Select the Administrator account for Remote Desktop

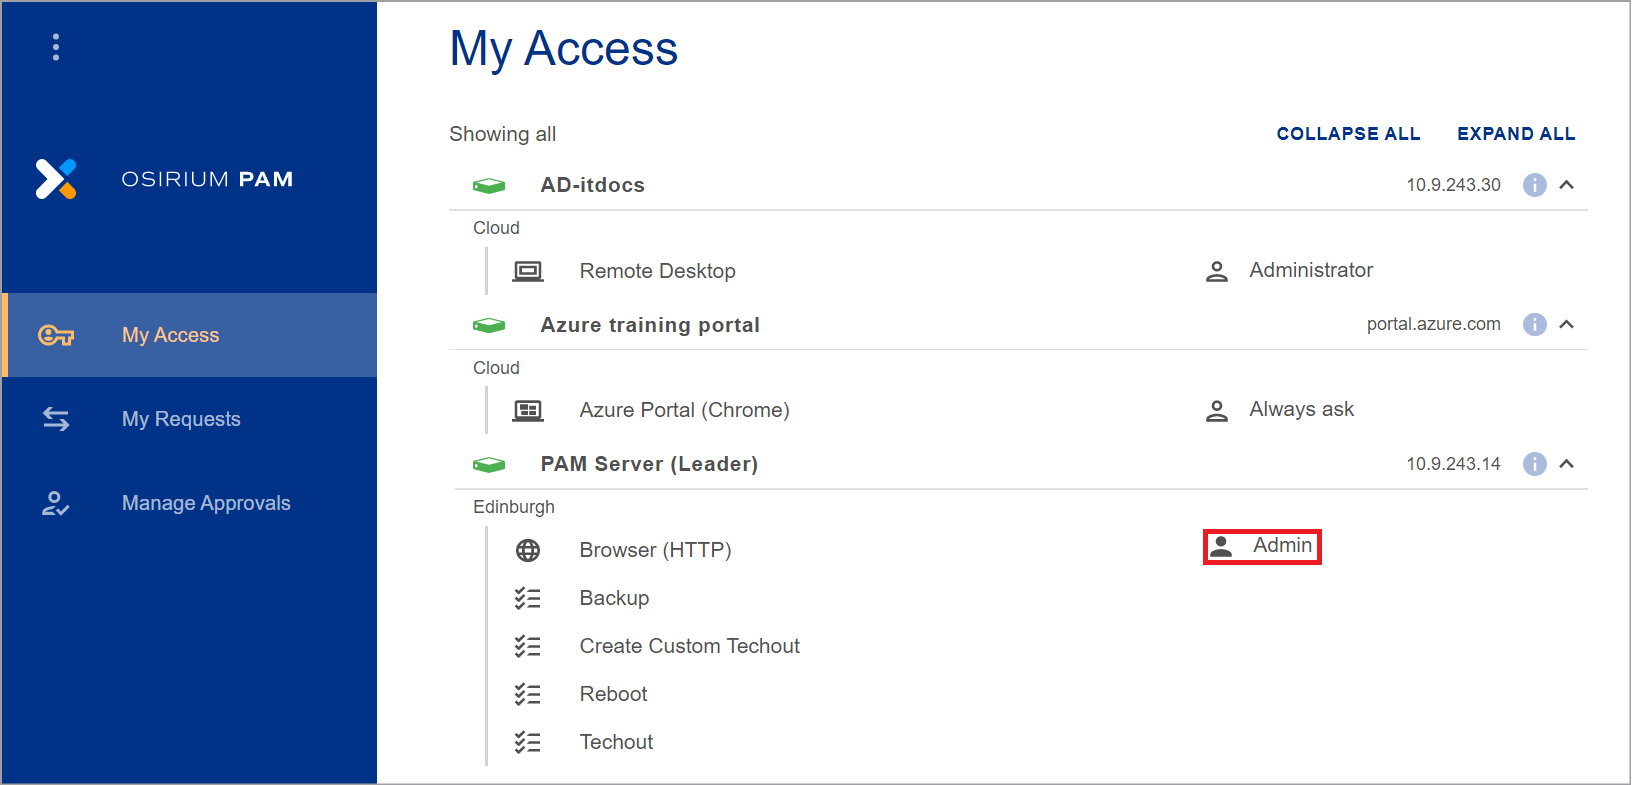click(1311, 270)
